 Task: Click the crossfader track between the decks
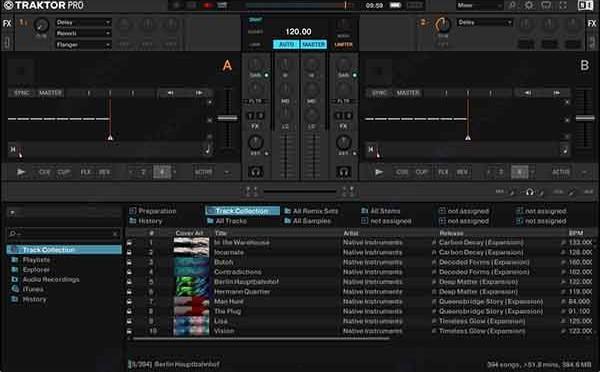pyautogui.click(x=300, y=191)
